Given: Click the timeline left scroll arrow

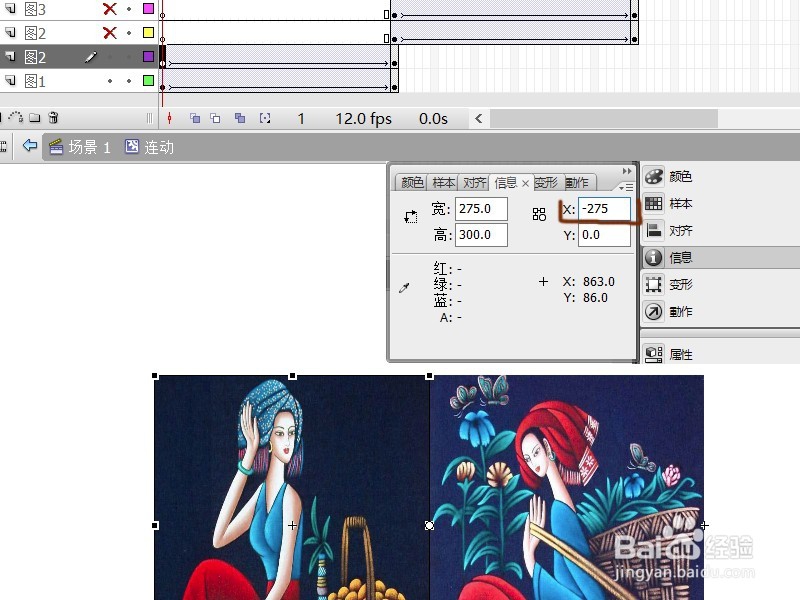Looking at the screenshot, I should [479, 118].
